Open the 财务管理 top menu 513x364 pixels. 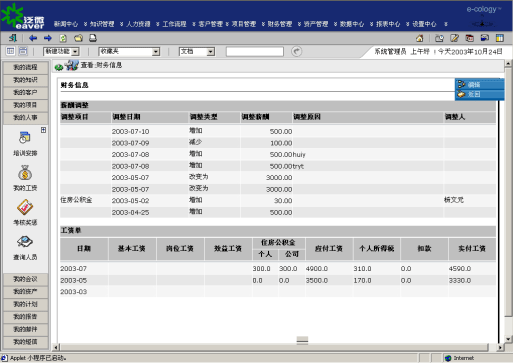tap(280, 24)
